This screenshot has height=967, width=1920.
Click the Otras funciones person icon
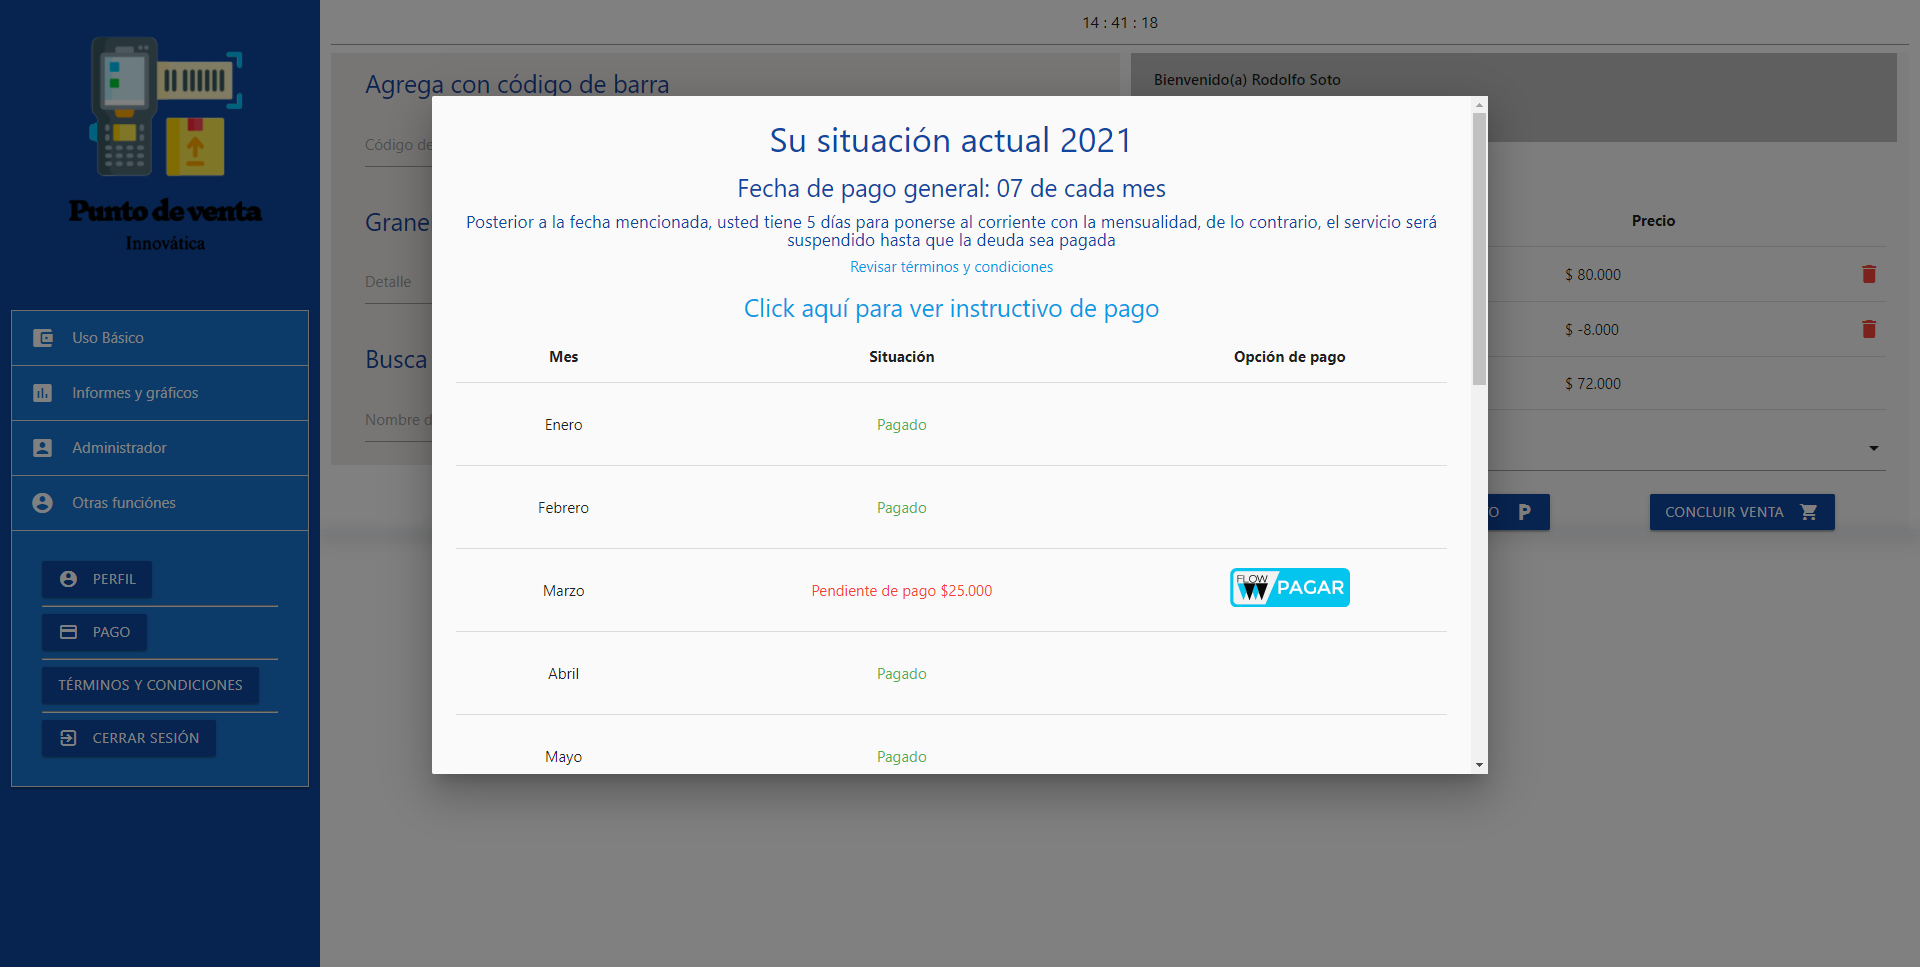point(43,503)
